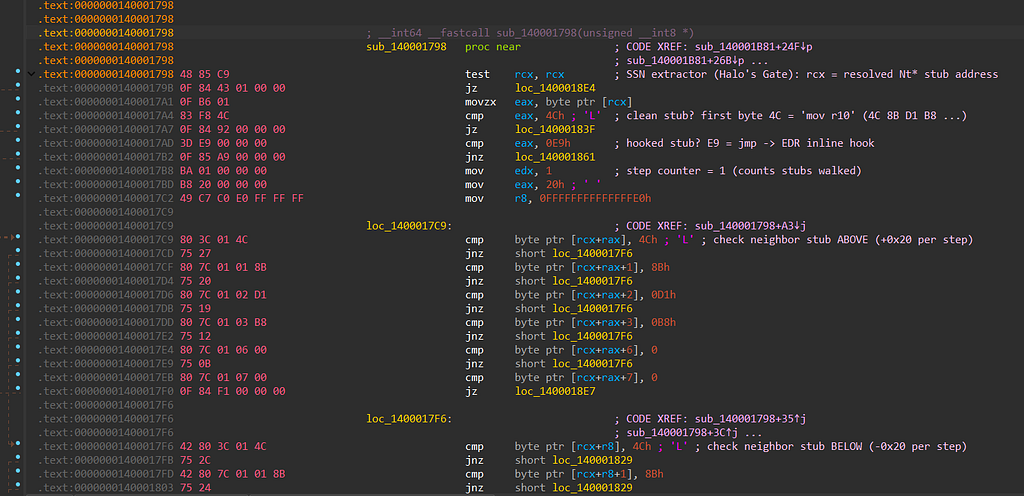This screenshot has height=496, width=1024.
Task: Follow the loc_1400018E7 jump target
Action: point(555,392)
